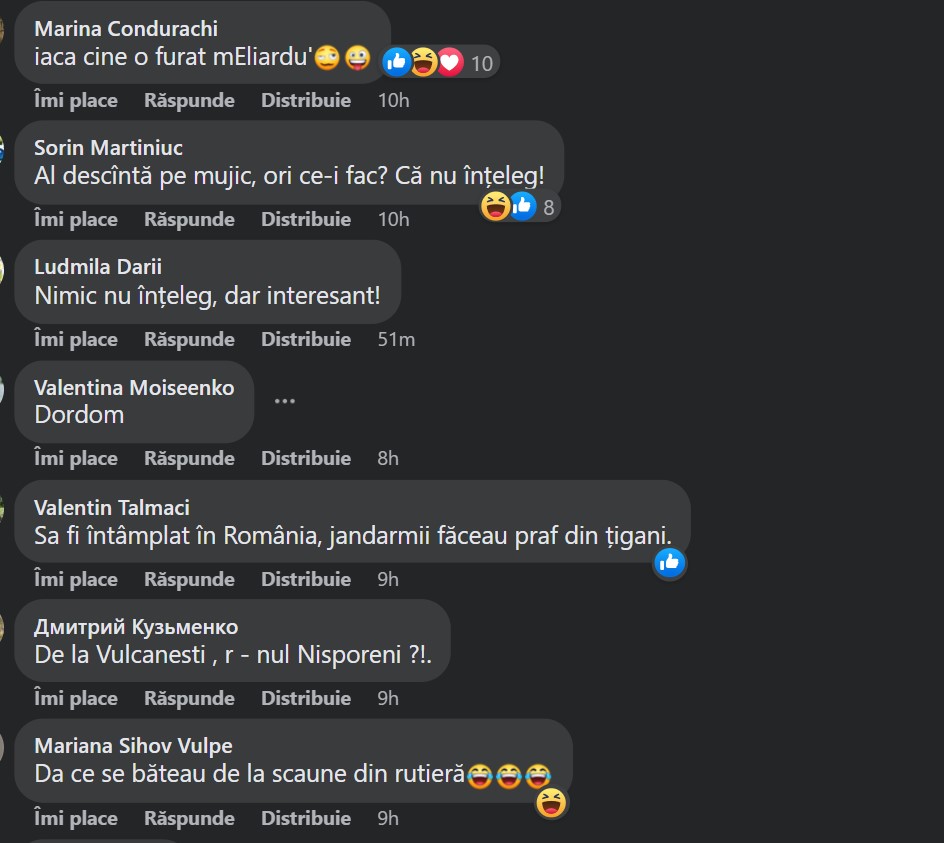This screenshot has width=944, height=843.
Task: Like Дмитрий Кузьменко's comment with Îmi place
Action: (76, 698)
